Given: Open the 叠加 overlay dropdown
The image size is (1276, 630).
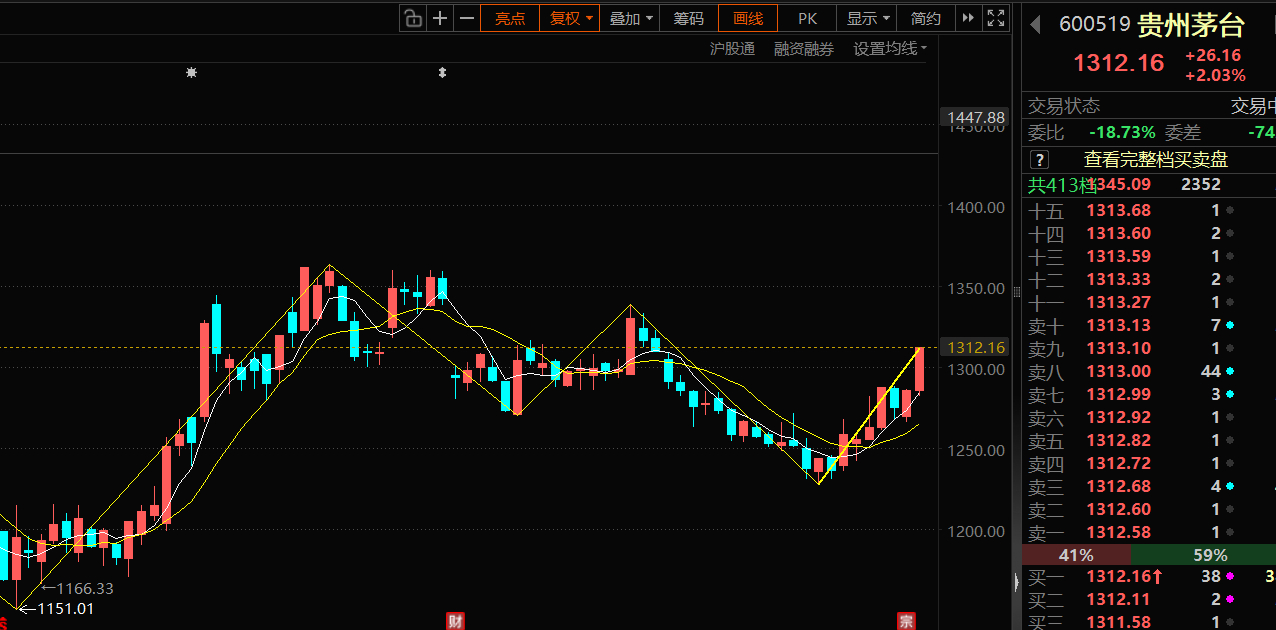Looking at the screenshot, I should (630, 18).
